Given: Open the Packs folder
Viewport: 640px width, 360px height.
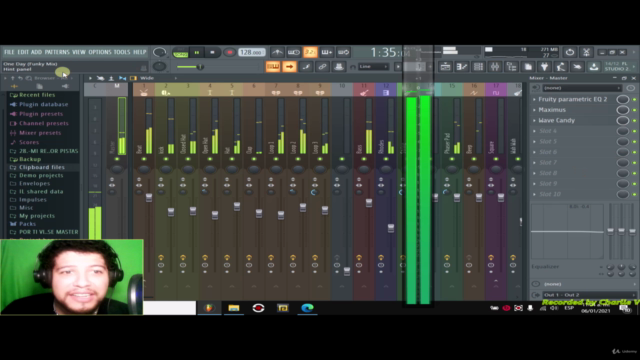Looking at the screenshot, I should click(x=27, y=224).
